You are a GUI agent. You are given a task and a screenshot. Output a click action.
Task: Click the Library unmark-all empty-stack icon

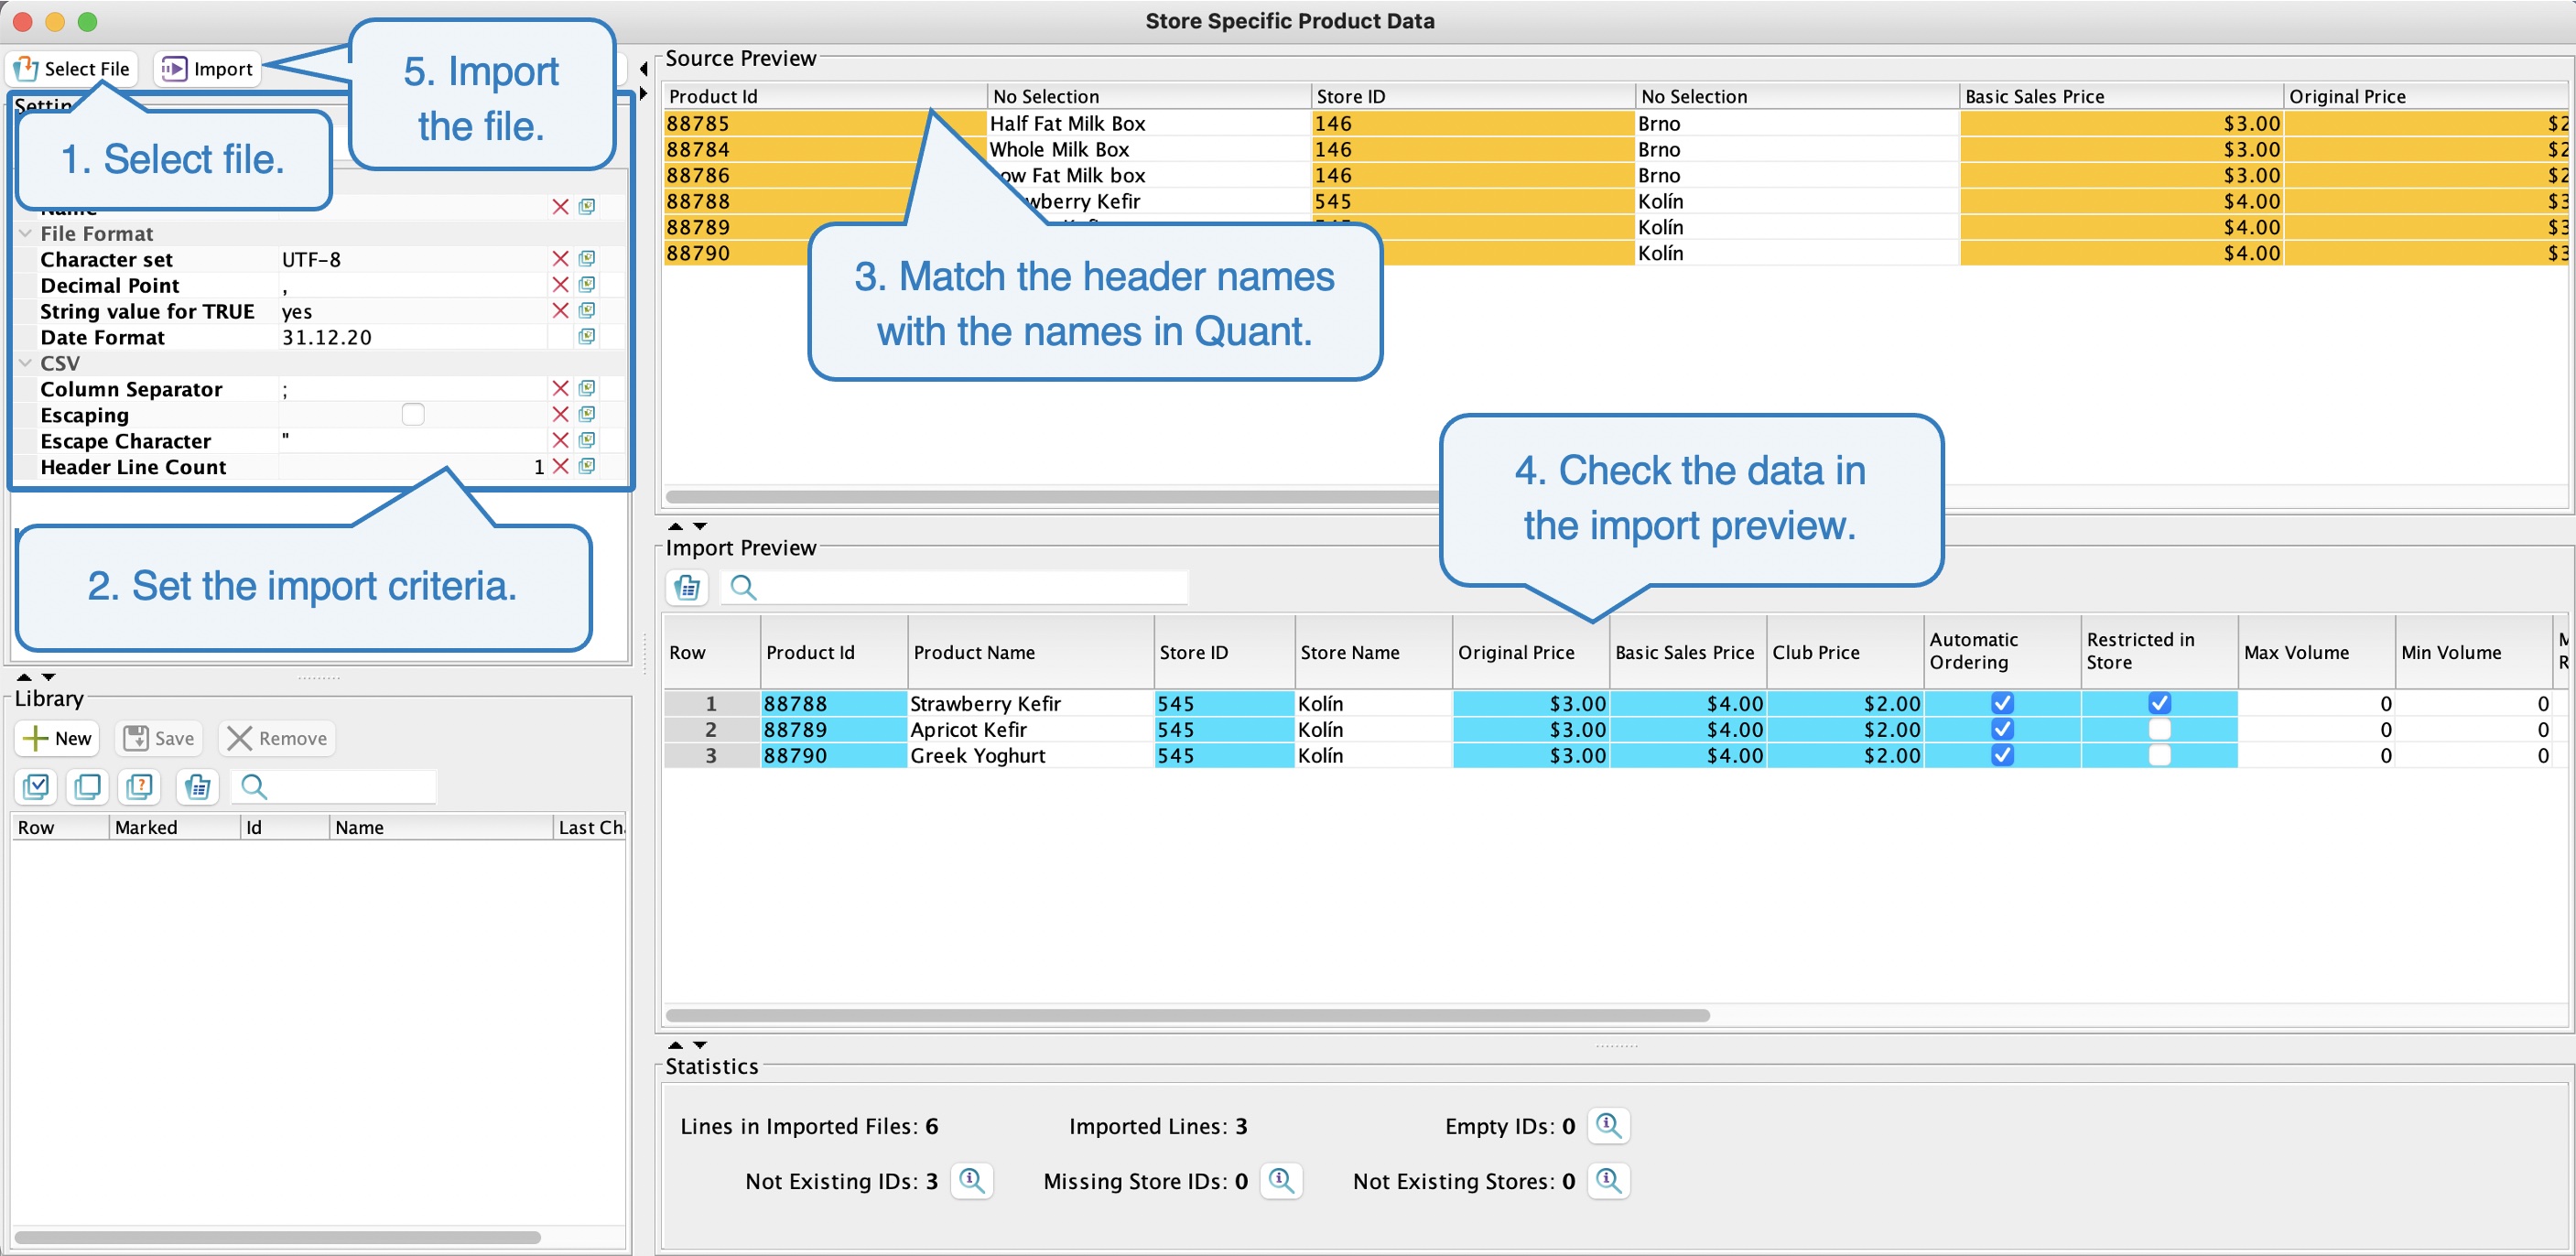click(88, 787)
